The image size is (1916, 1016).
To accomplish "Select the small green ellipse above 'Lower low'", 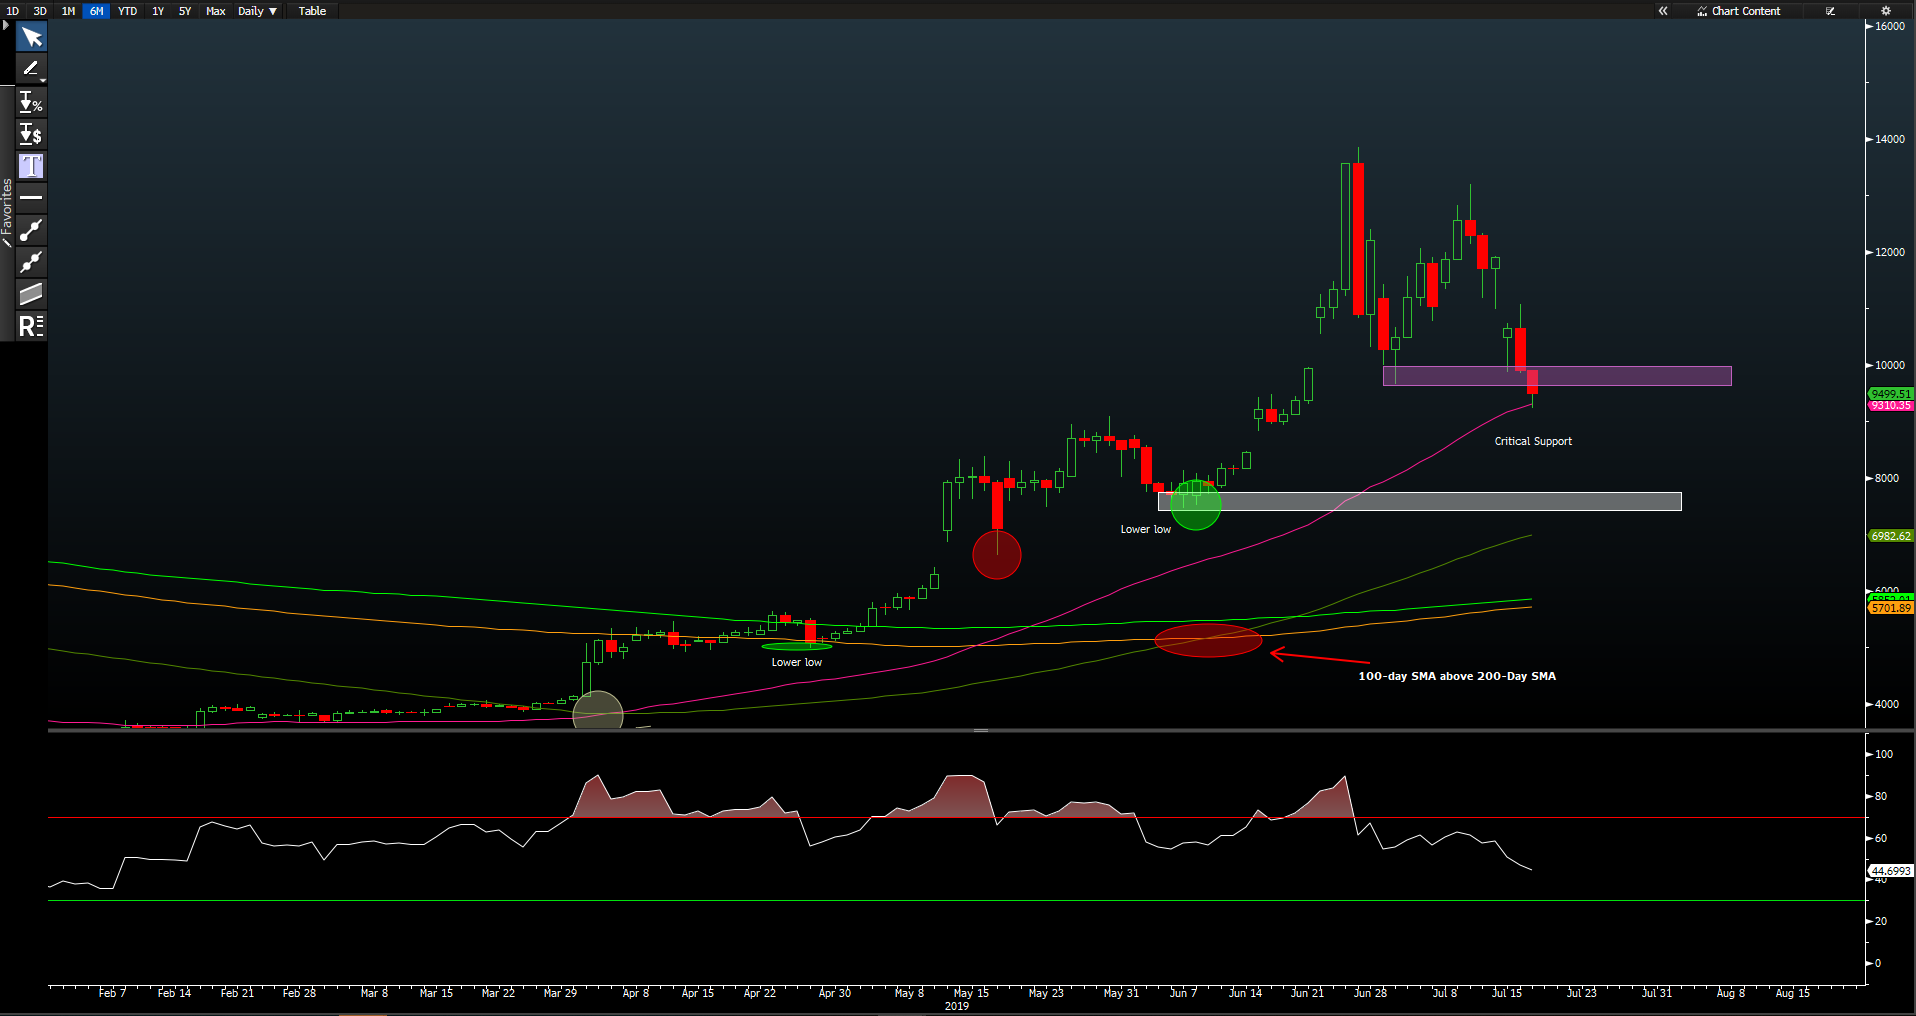I will tap(797, 646).
